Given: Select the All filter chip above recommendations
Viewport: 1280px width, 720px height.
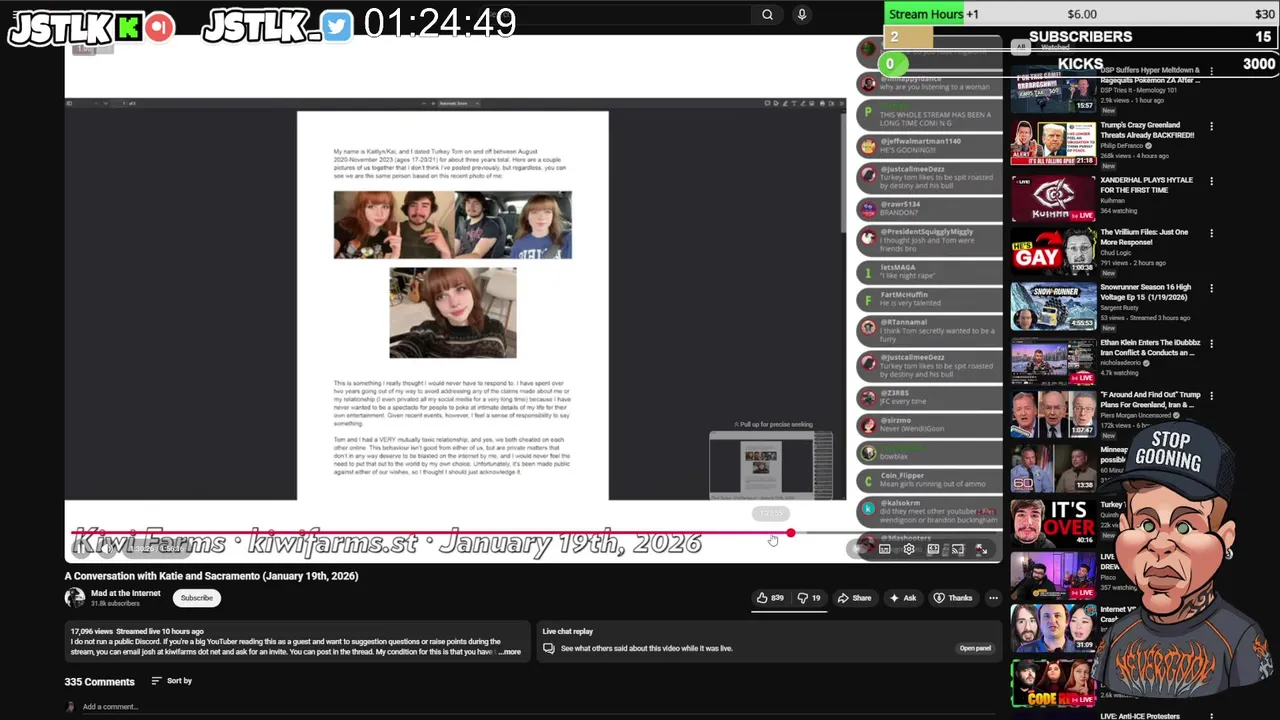Looking at the screenshot, I should 1021,46.
